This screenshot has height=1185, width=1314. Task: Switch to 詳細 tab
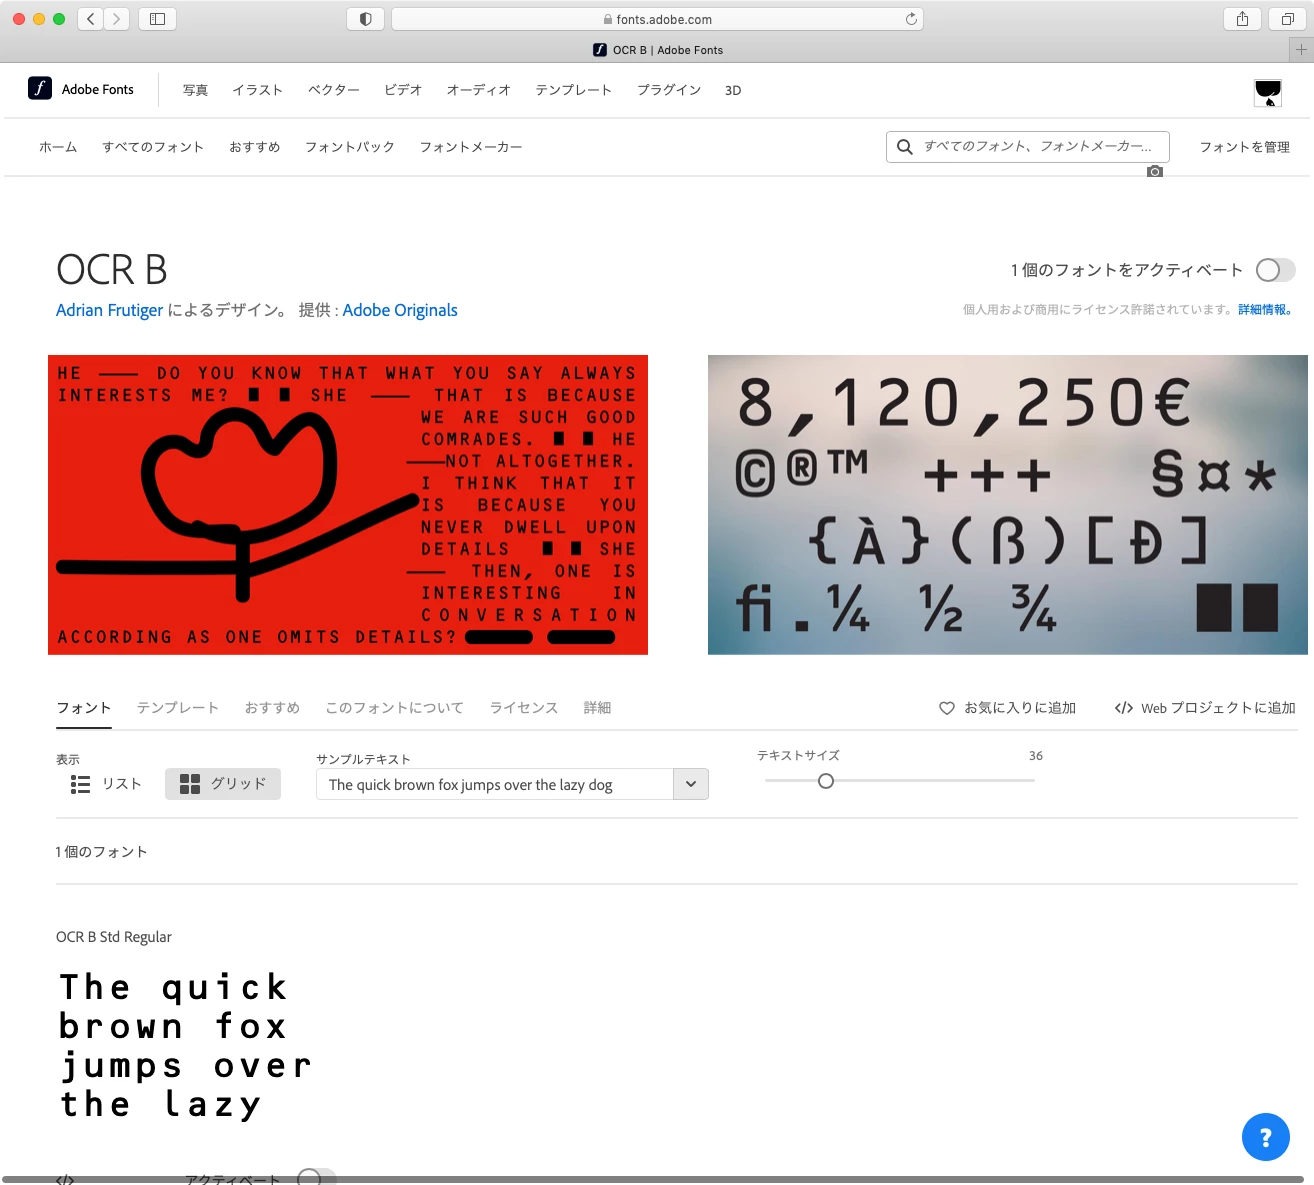[x=597, y=708]
